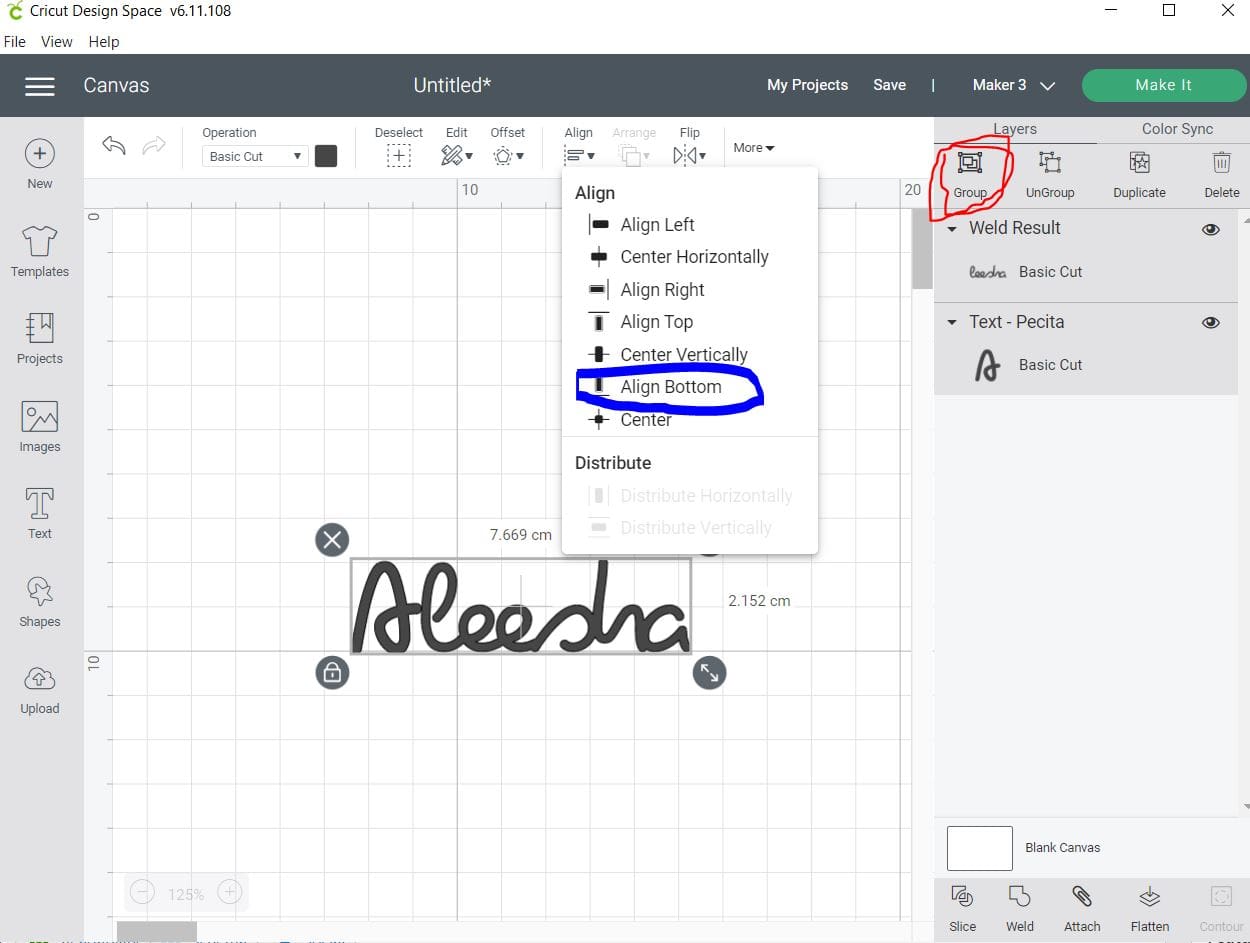This screenshot has width=1250, height=943.
Task: Select the Pecita Basic Cut row
Action: 1086,366
